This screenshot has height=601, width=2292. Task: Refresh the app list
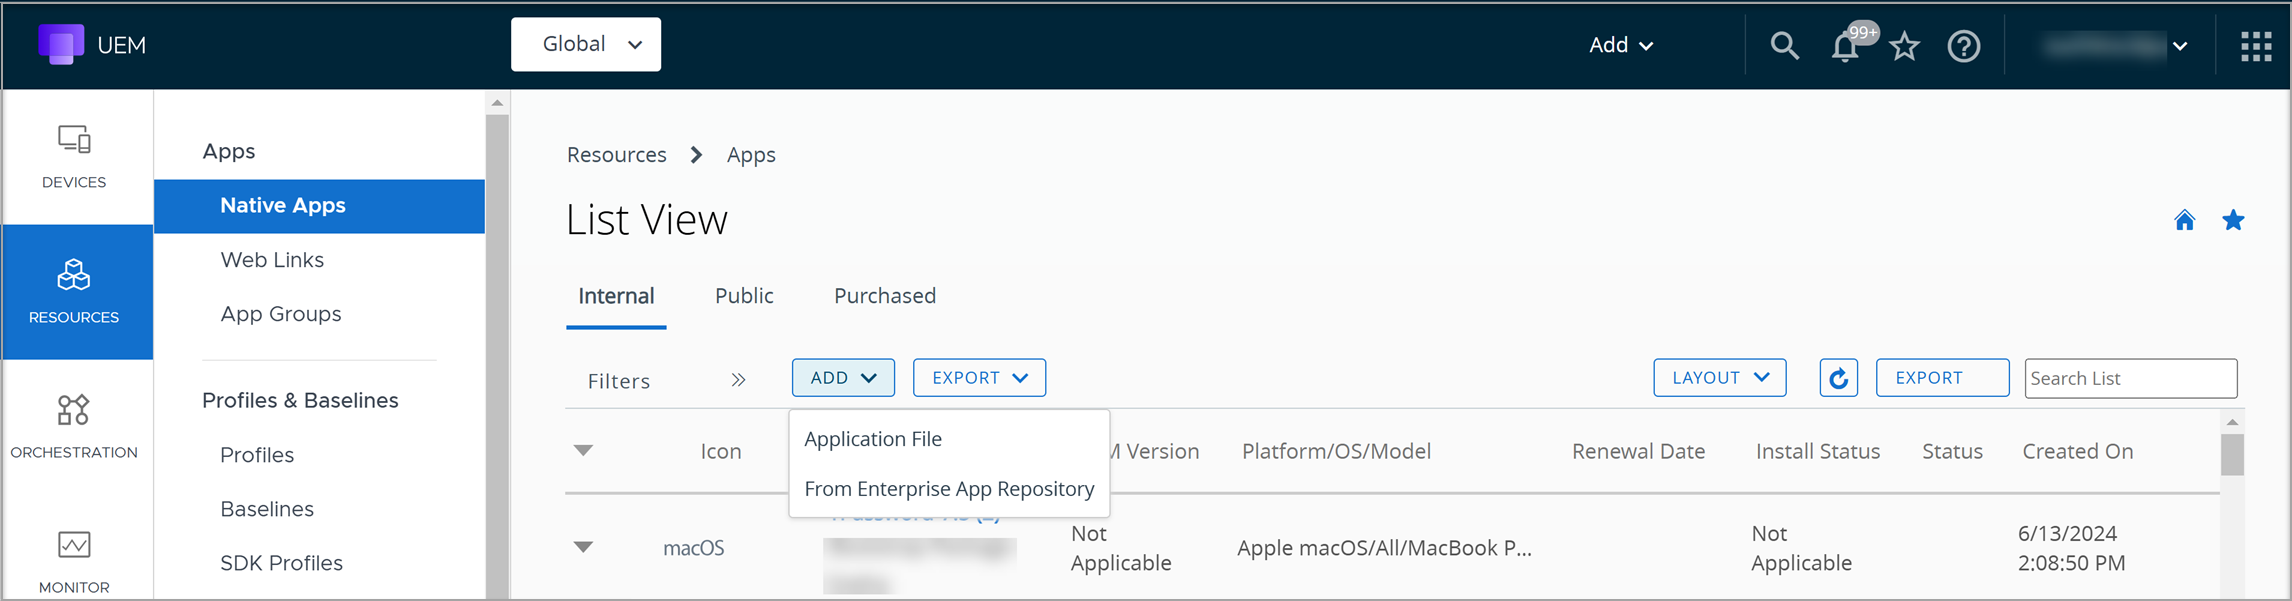coord(1838,378)
